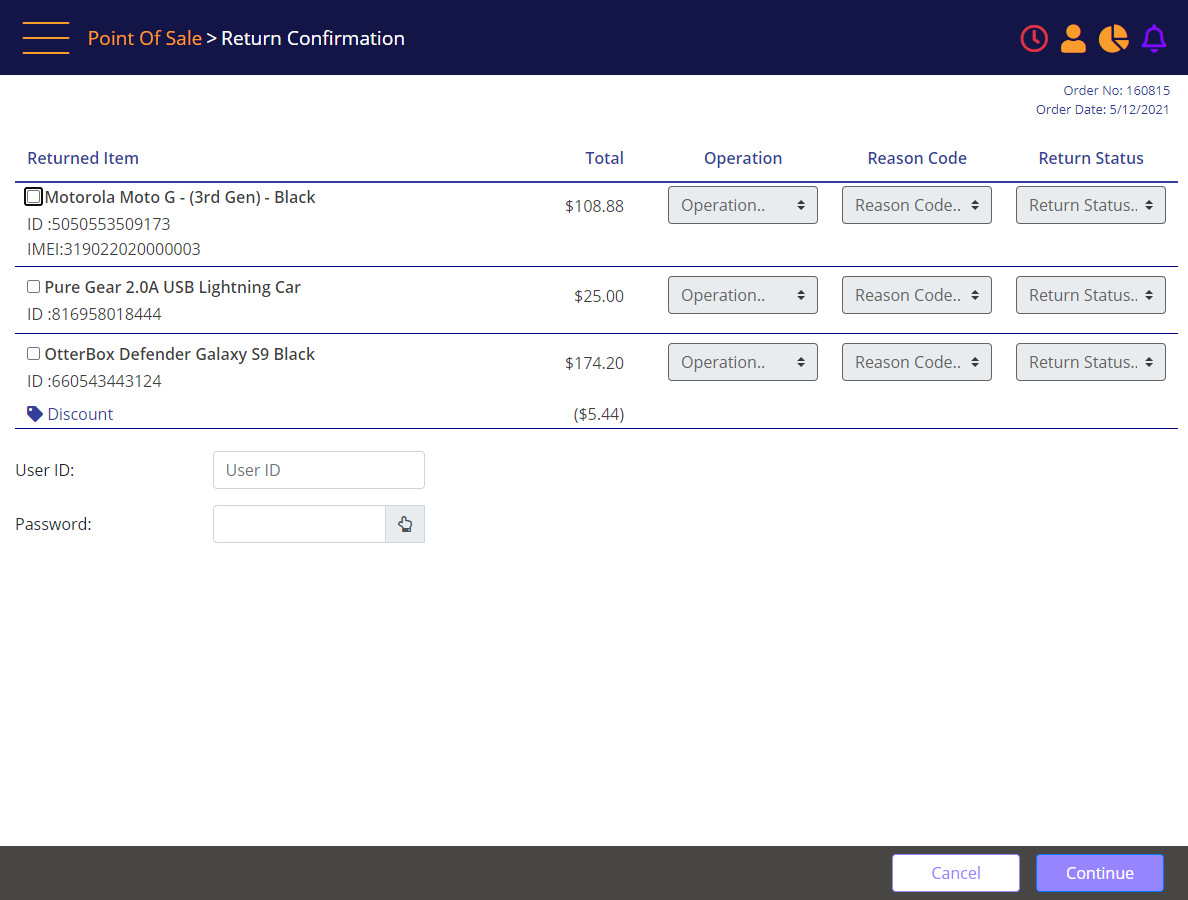Click the Order No: 160815 text
The image size is (1188, 900).
pos(1116,90)
